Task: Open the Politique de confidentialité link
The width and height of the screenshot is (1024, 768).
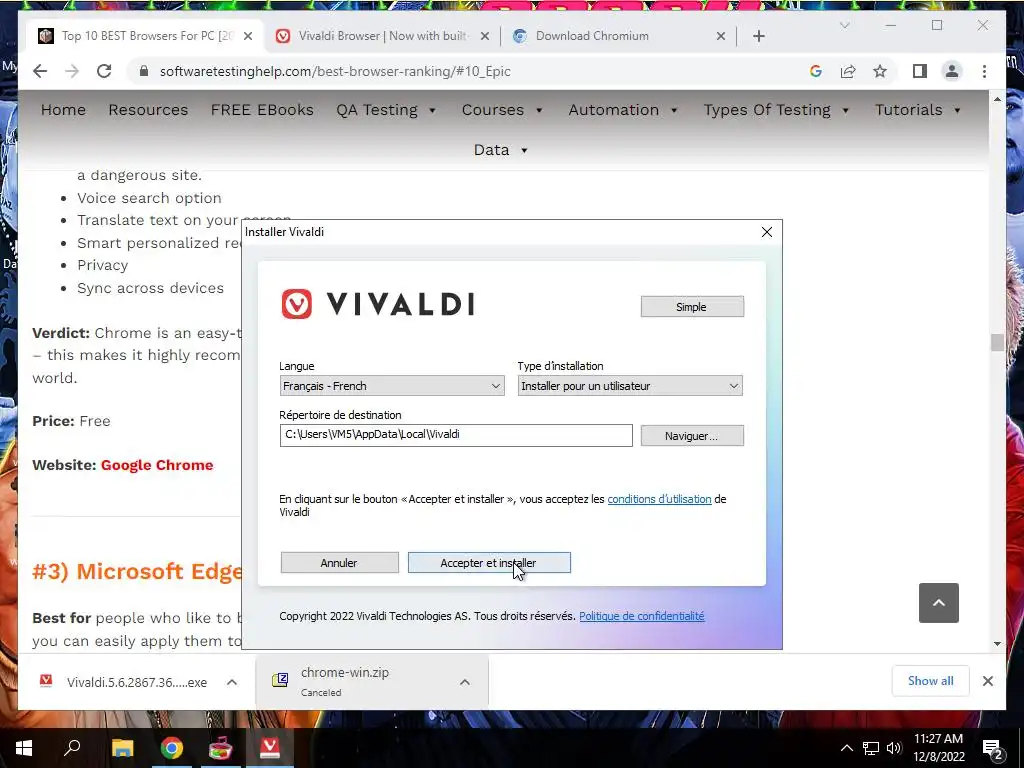Action: coord(641,616)
